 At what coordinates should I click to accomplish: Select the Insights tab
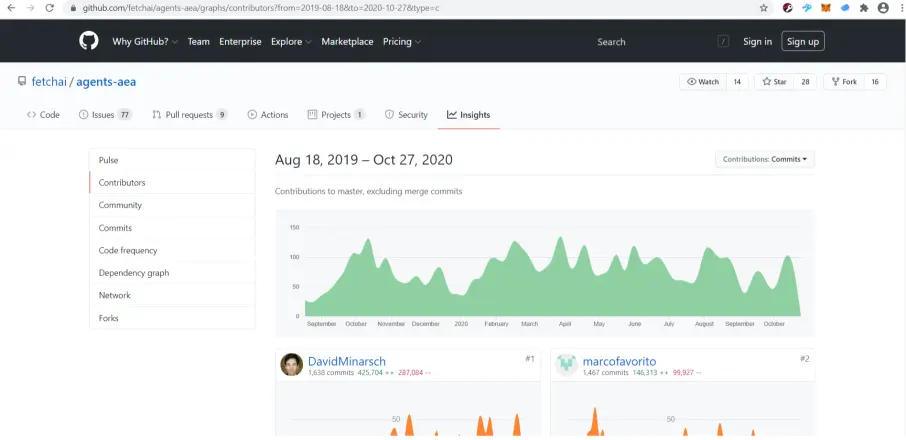click(469, 115)
